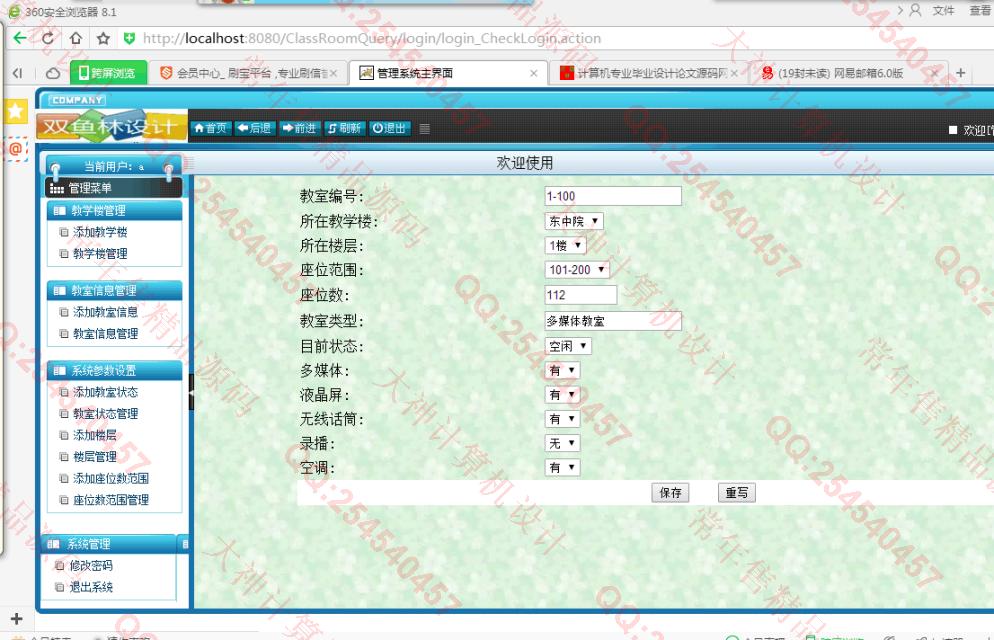Click the 首页 toolbar button
994x640 pixels.
coord(210,128)
